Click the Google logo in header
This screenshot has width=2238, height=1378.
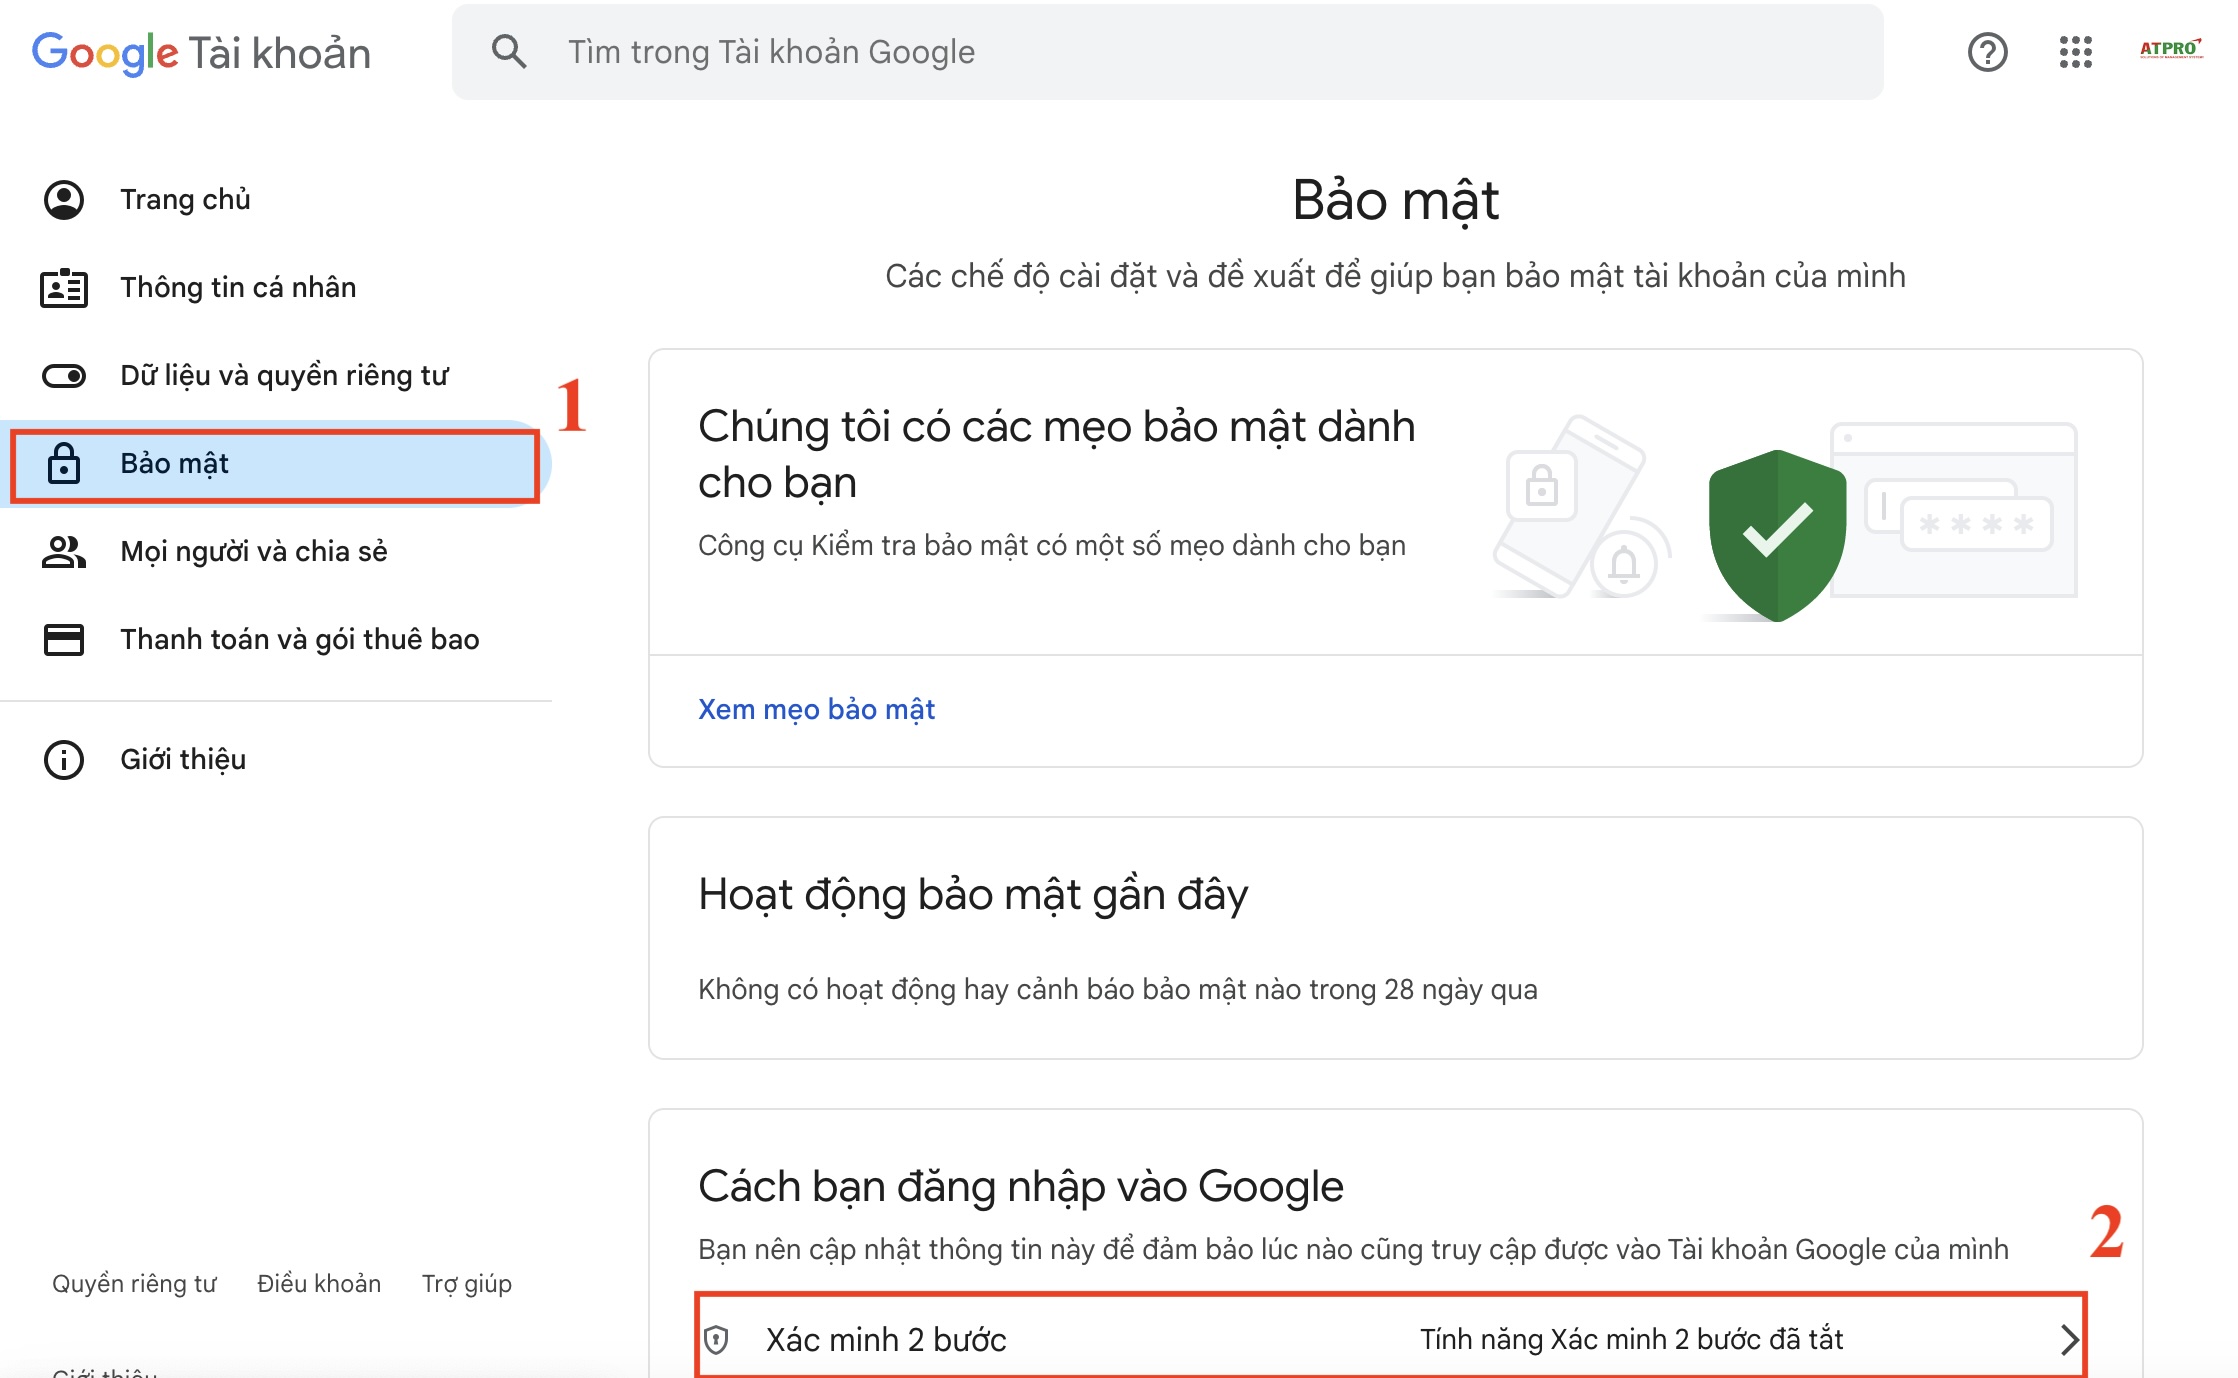pos(105,53)
